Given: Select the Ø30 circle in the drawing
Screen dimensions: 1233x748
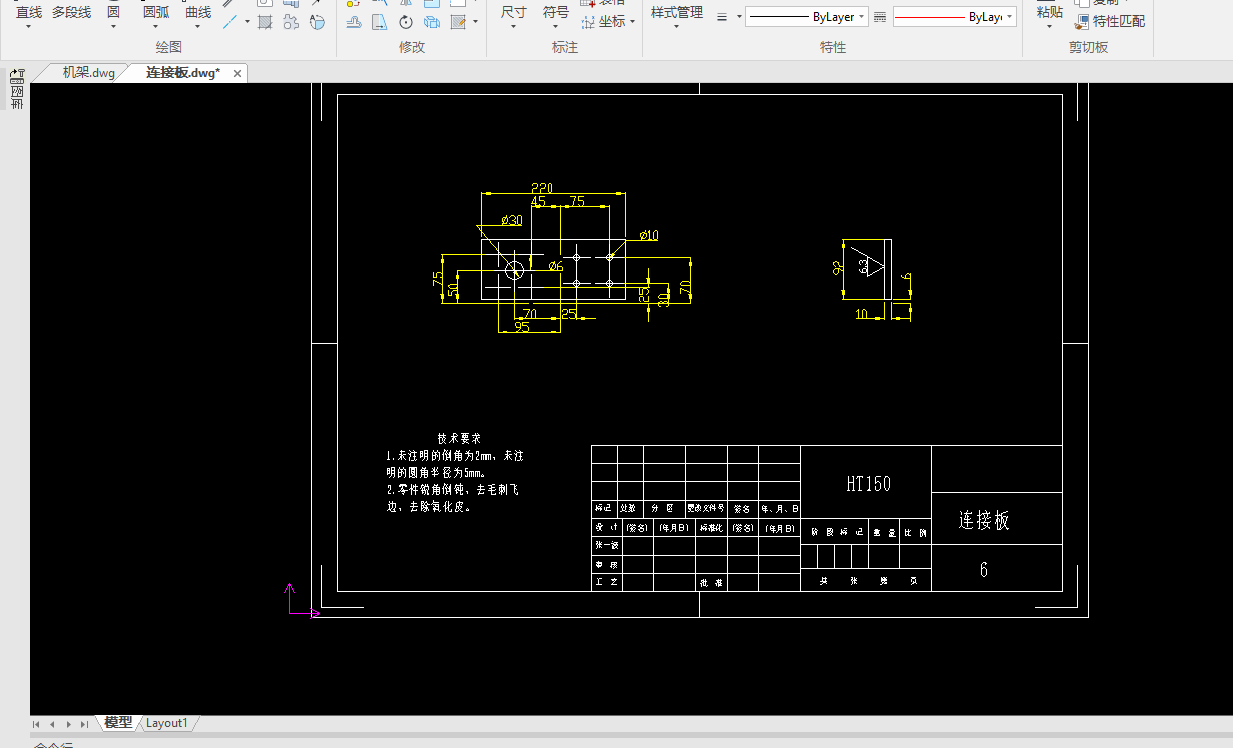Looking at the screenshot, I should pyautogui.click(x=515, y=269).
